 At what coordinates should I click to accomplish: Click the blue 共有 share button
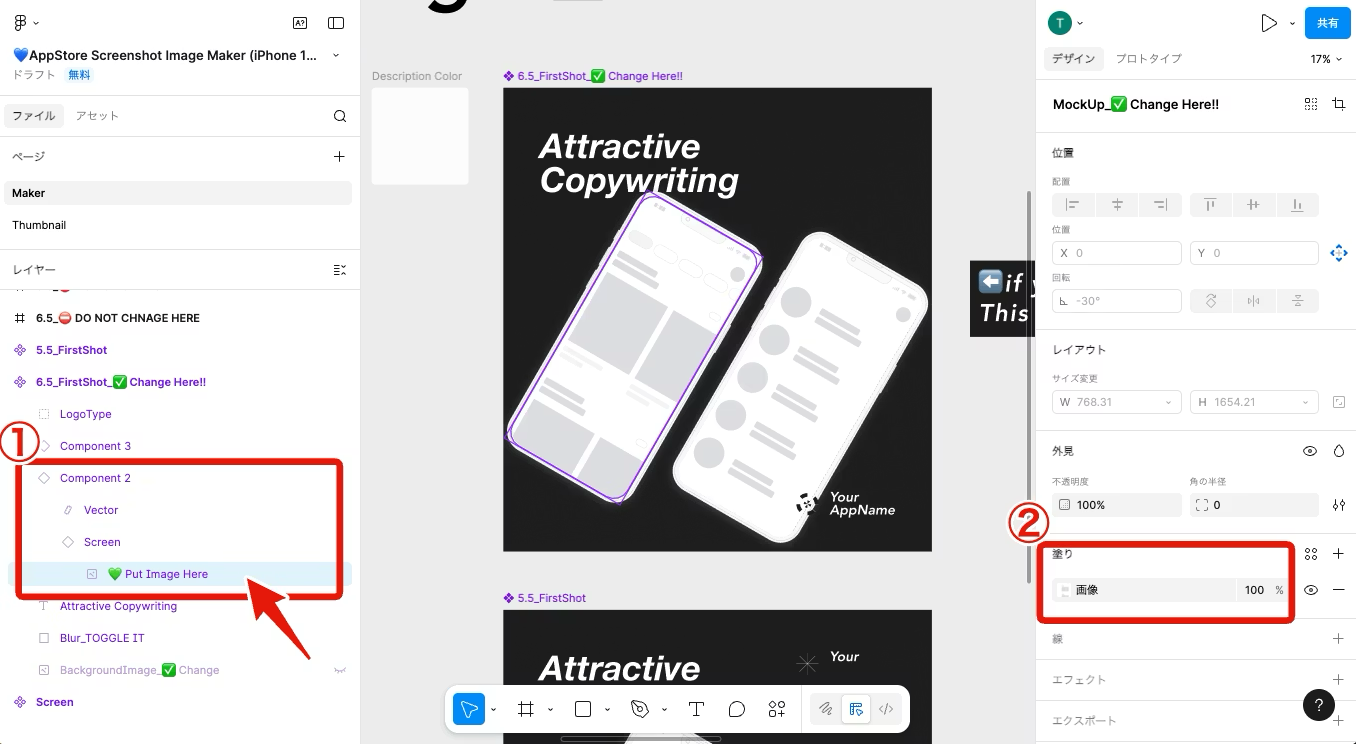pyautogui.click(x=1327, y=23)
